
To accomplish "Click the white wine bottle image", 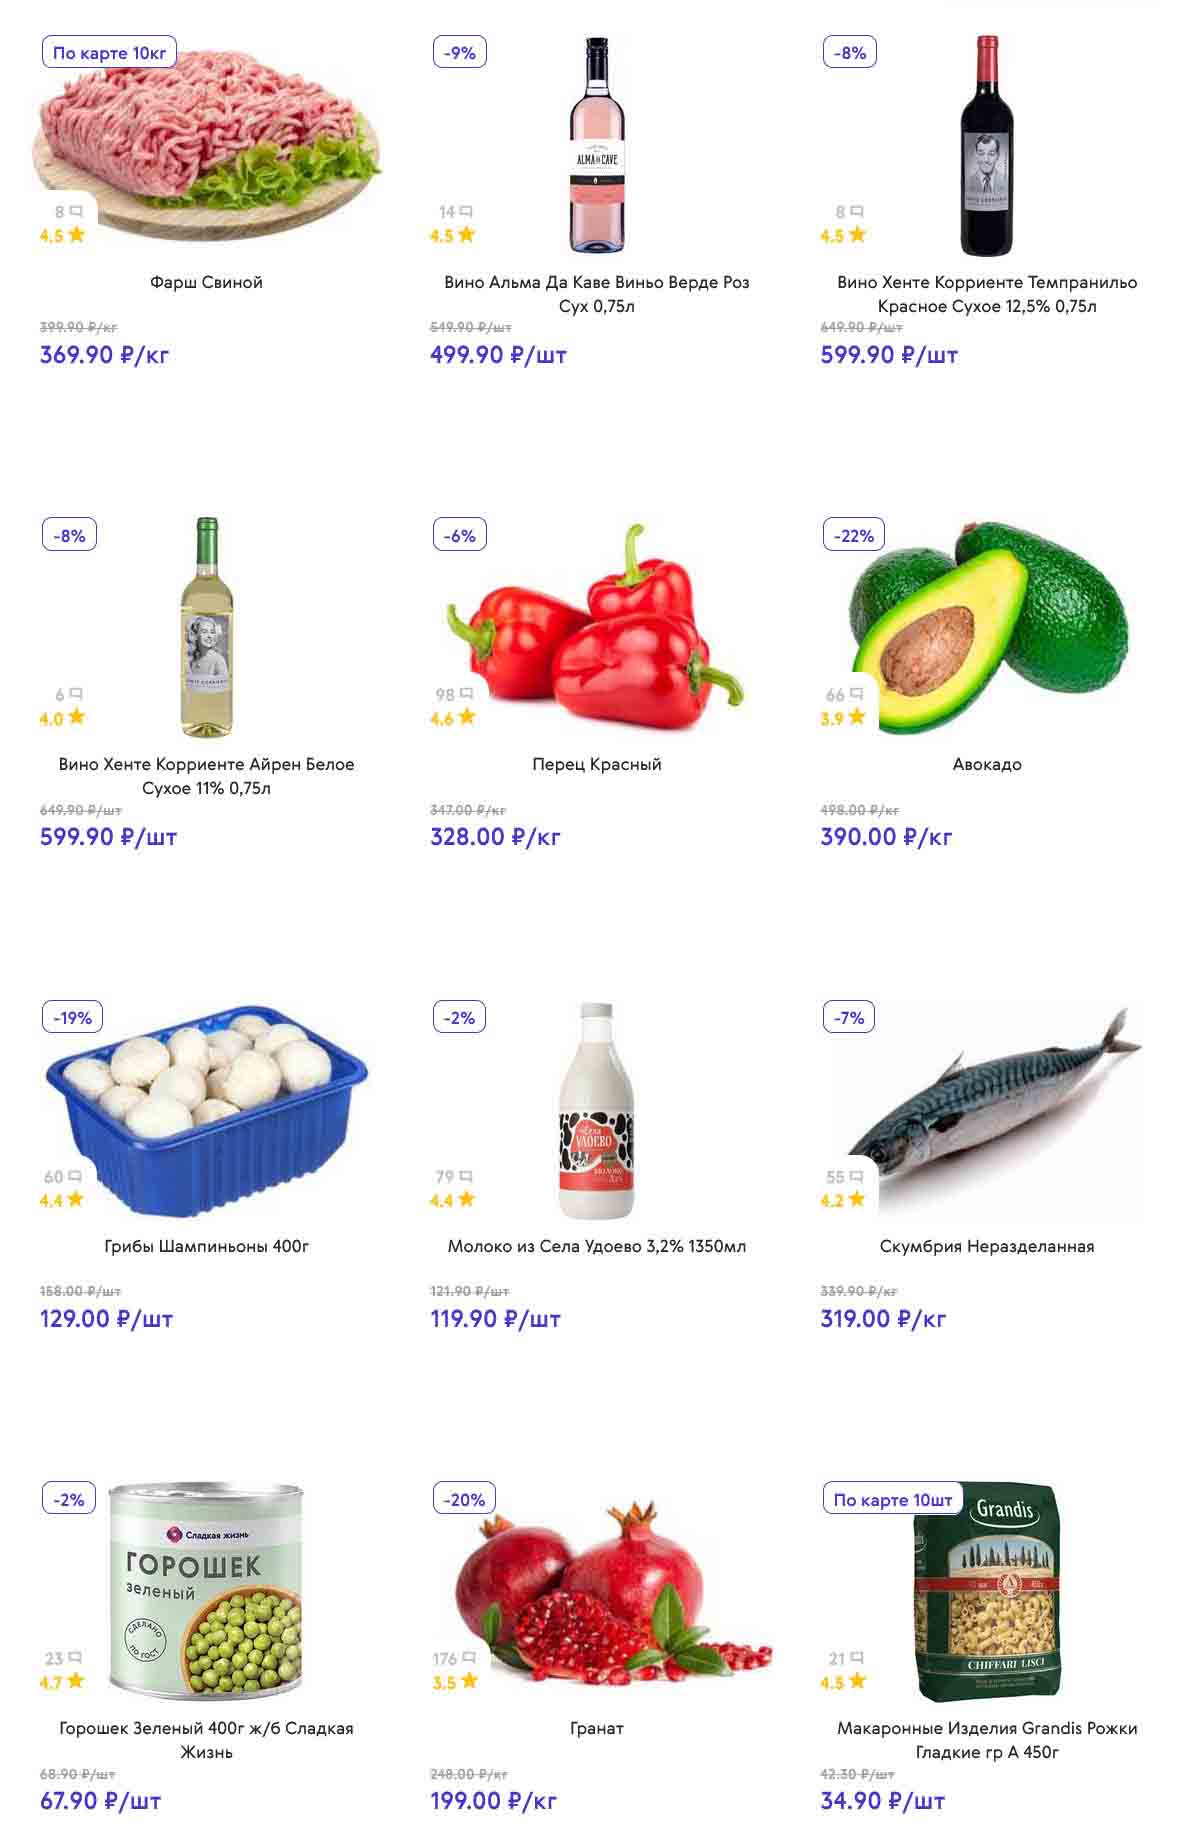I will pyautogui.click(x=207, y=627).
